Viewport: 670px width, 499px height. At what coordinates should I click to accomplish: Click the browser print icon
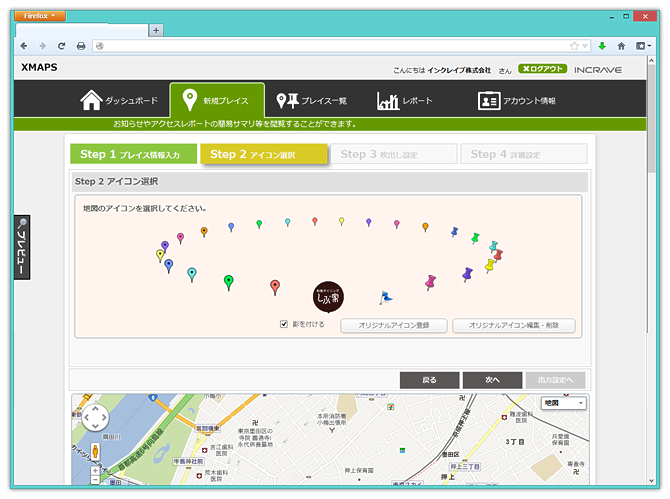click(81, 46)
